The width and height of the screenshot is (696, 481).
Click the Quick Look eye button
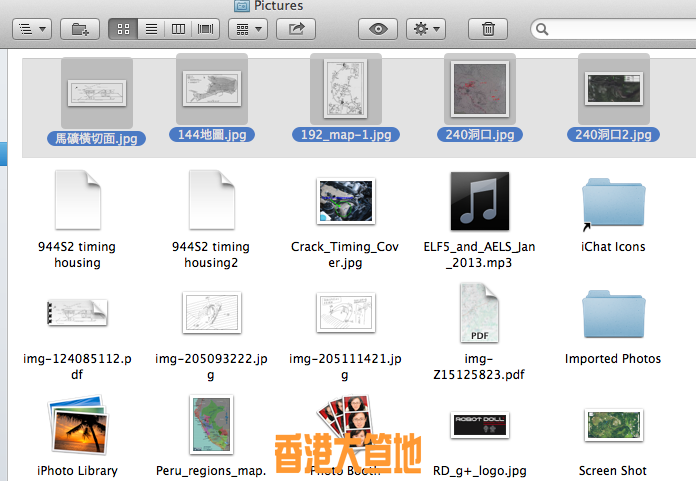[378, 29]
